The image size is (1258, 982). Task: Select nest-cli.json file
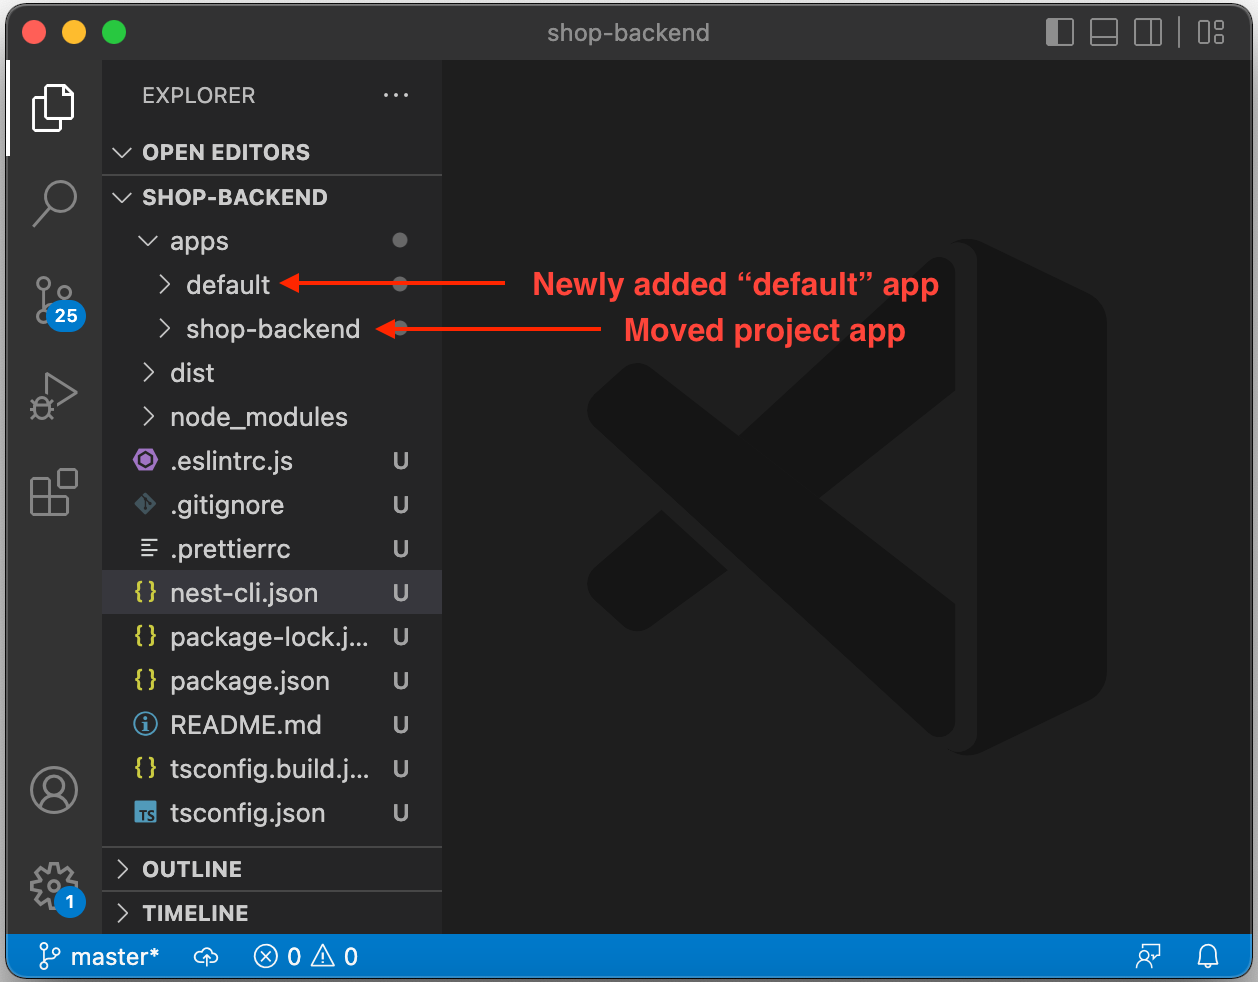point(272,593)
